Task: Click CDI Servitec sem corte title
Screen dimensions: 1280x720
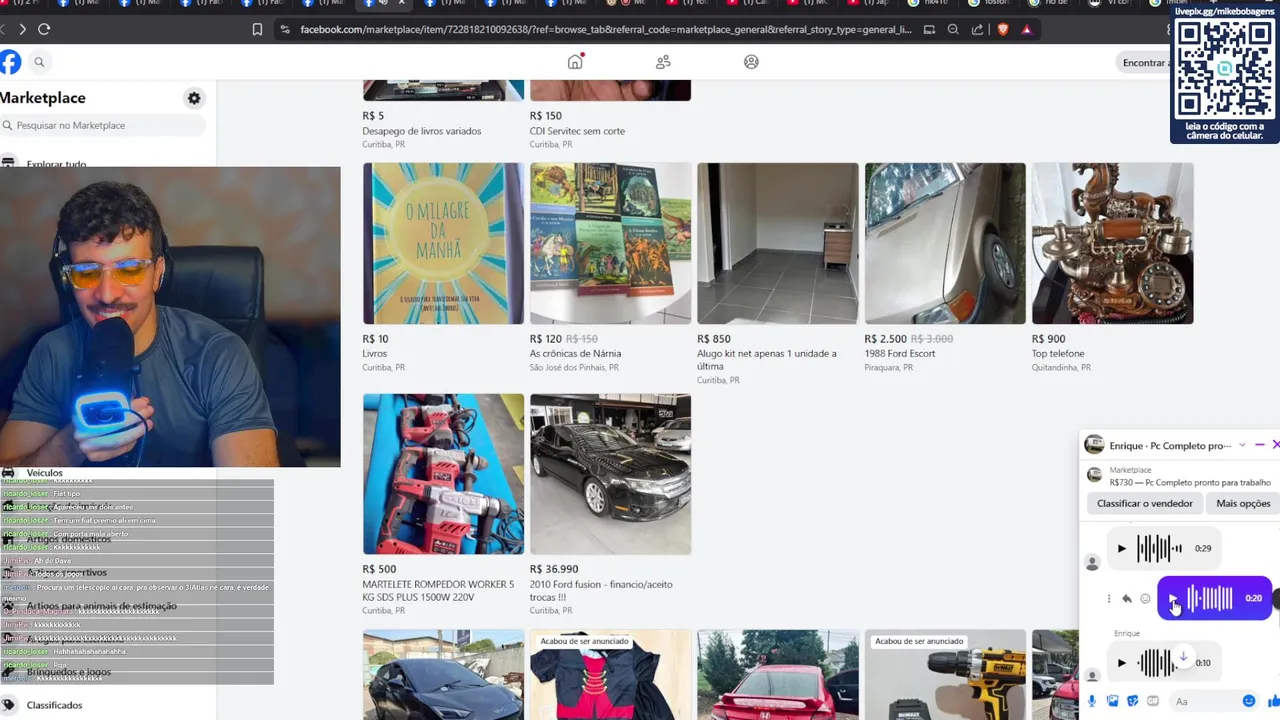Action: pyautogui.click(x=577, y=131)
